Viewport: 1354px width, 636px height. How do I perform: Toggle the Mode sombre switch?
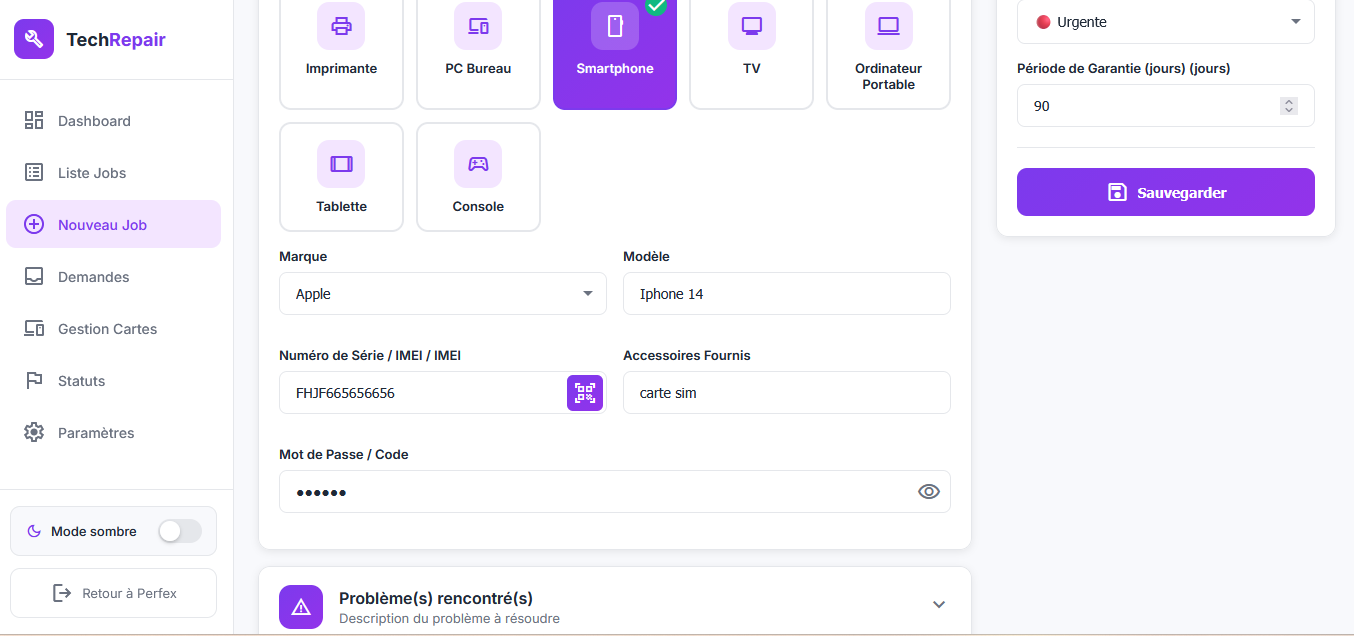(x=180, y=531)
